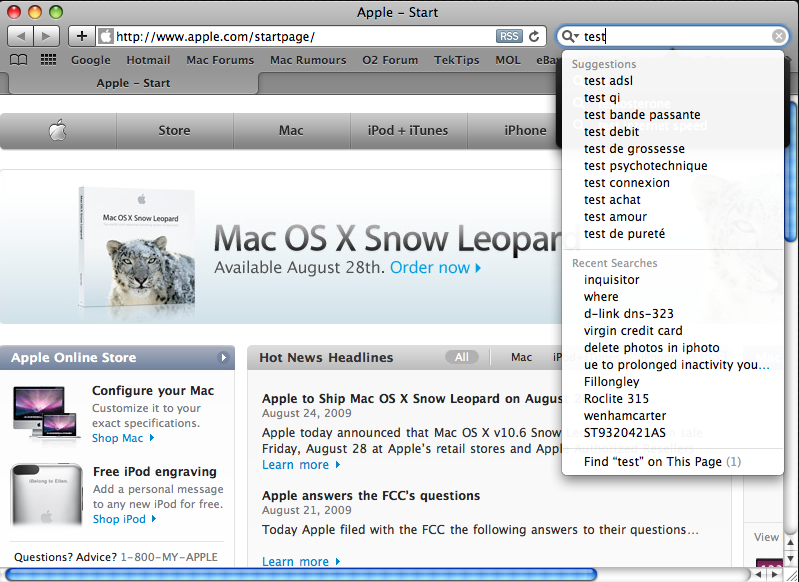Open Learn more under Snow Leopard headline
This screenshot has height=582, width=799.
pos(301,465)
